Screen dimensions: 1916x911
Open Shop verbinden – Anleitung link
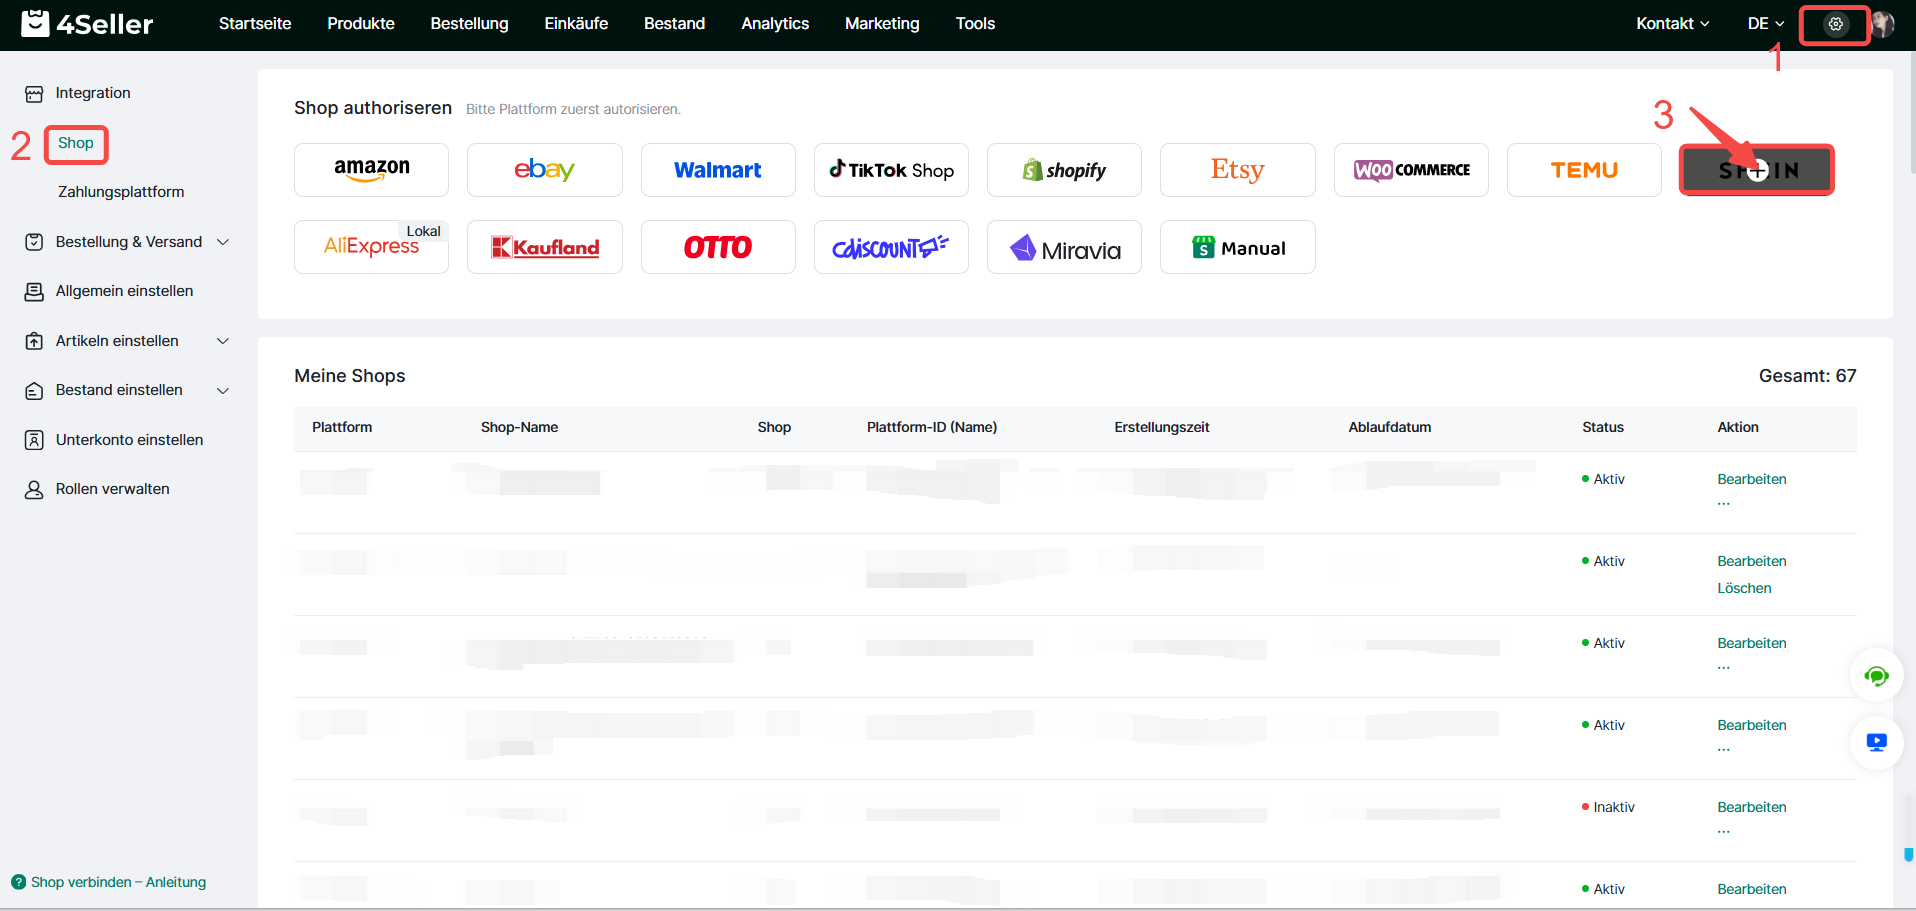point(118,882)
